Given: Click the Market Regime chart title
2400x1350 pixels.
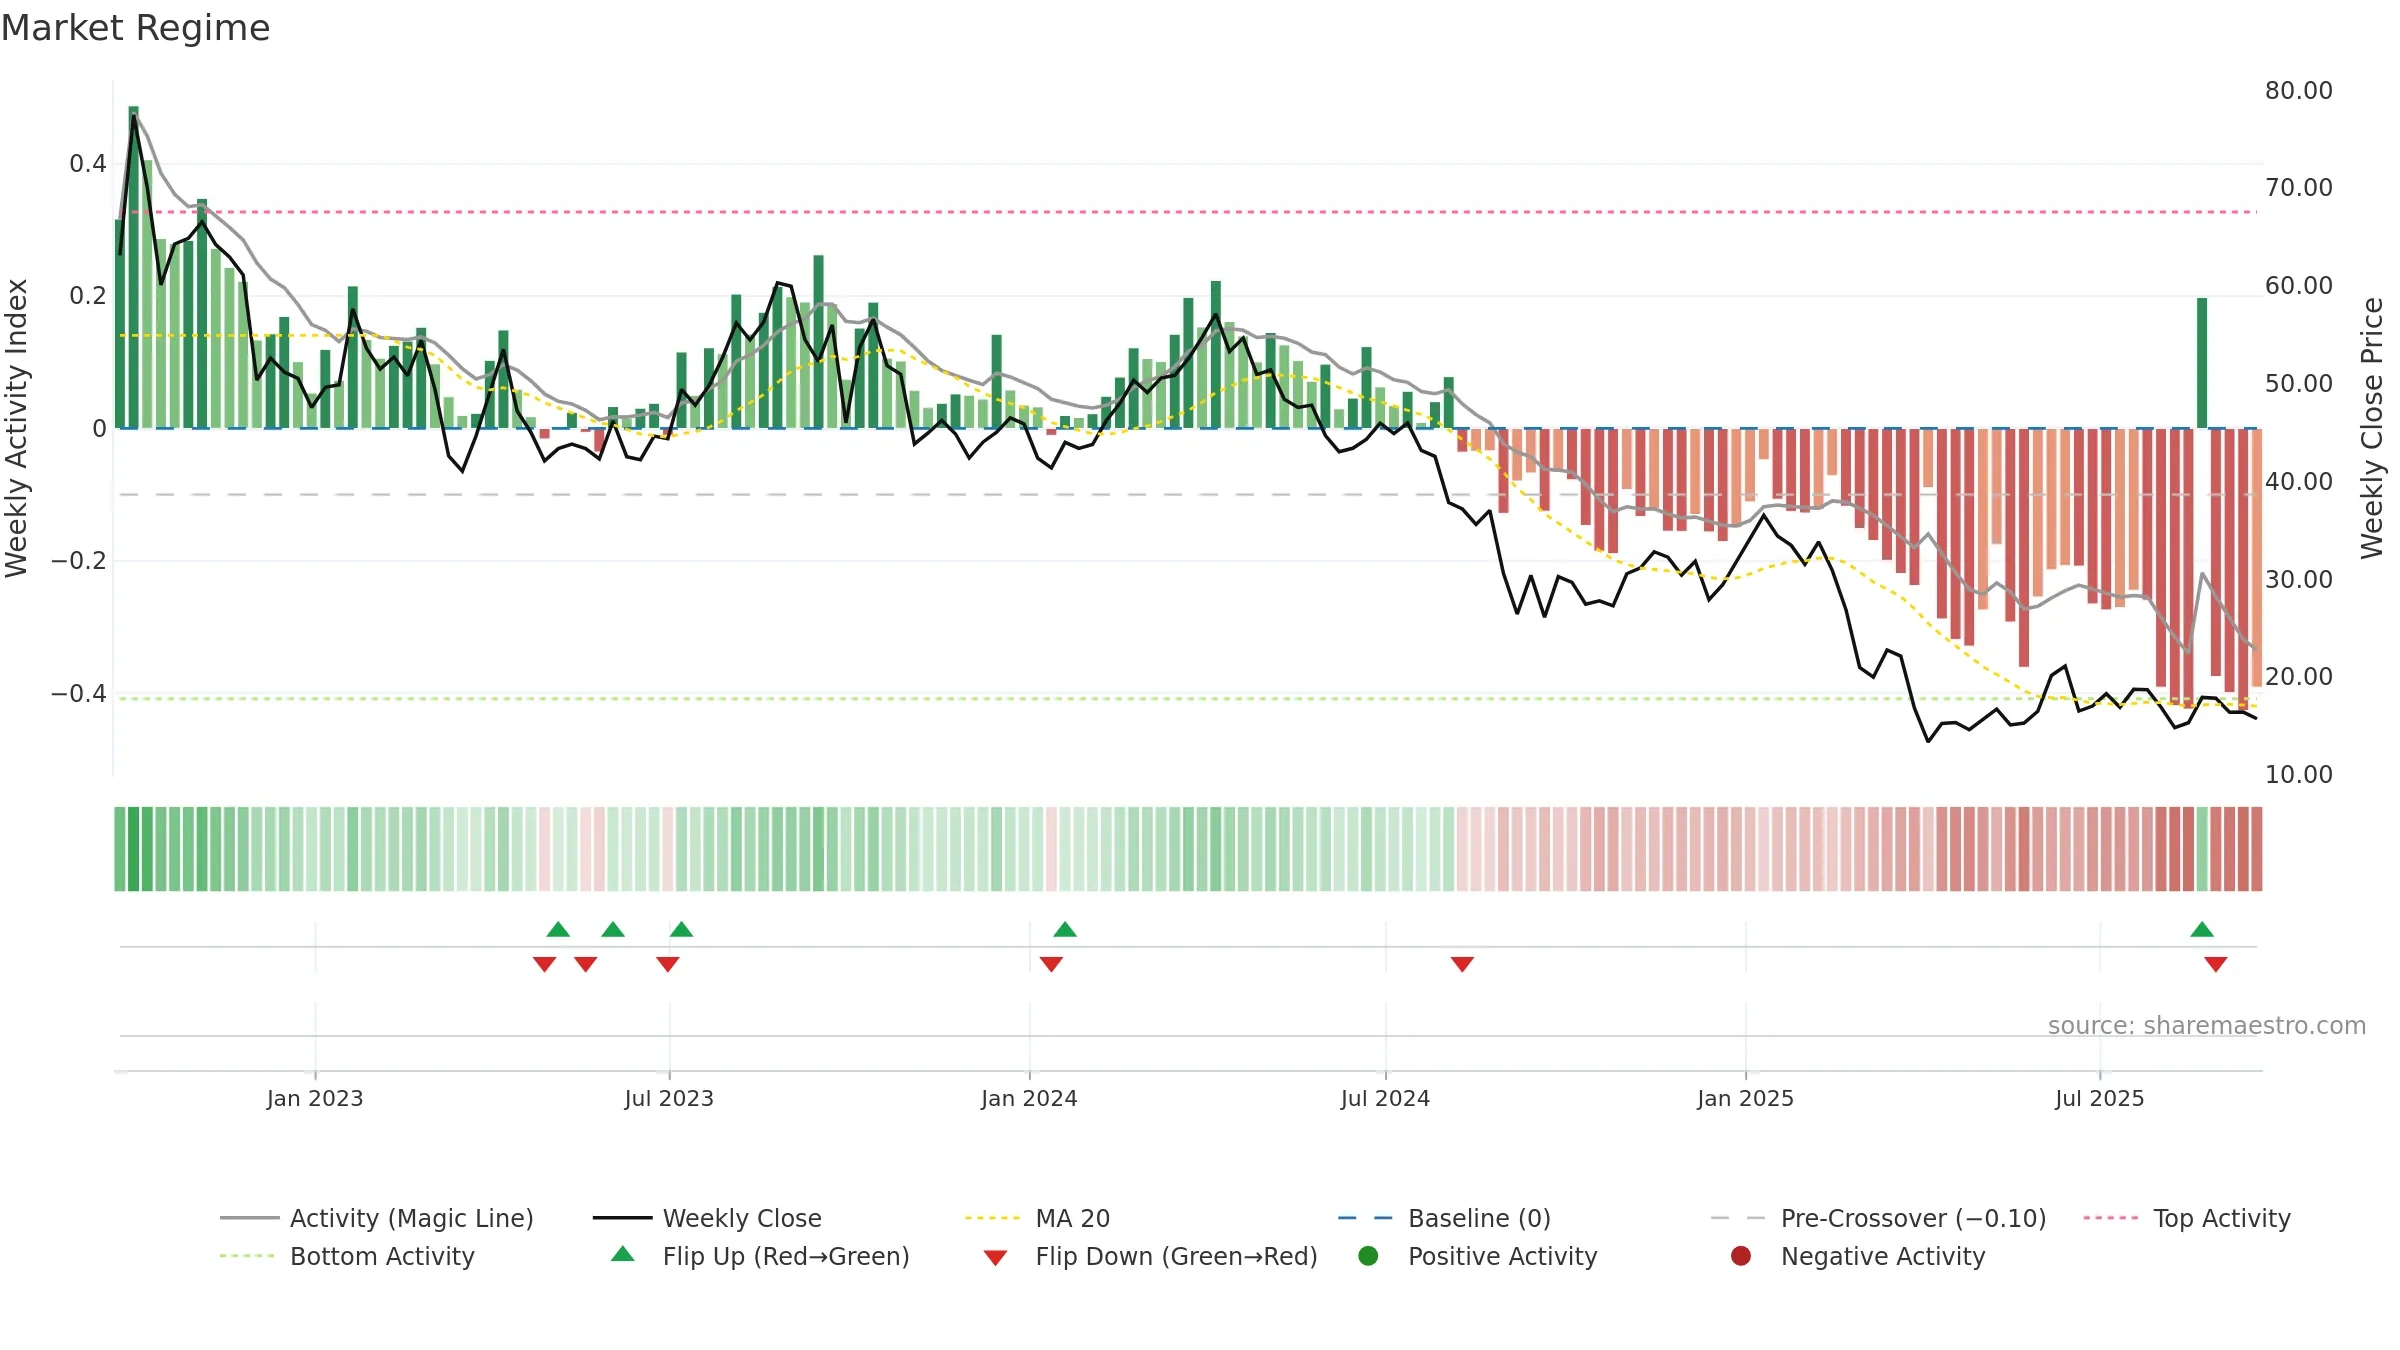Looking at the screenshot, I should click(x=135, y=28).
